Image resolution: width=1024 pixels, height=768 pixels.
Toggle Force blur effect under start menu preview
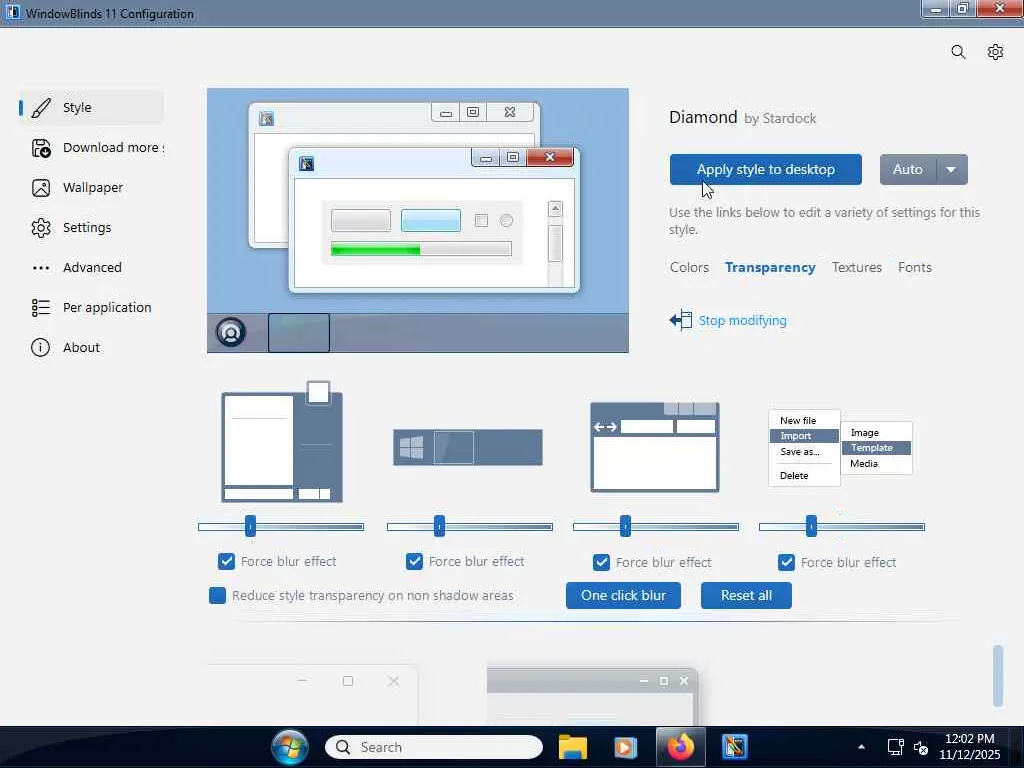click(227, 562)
